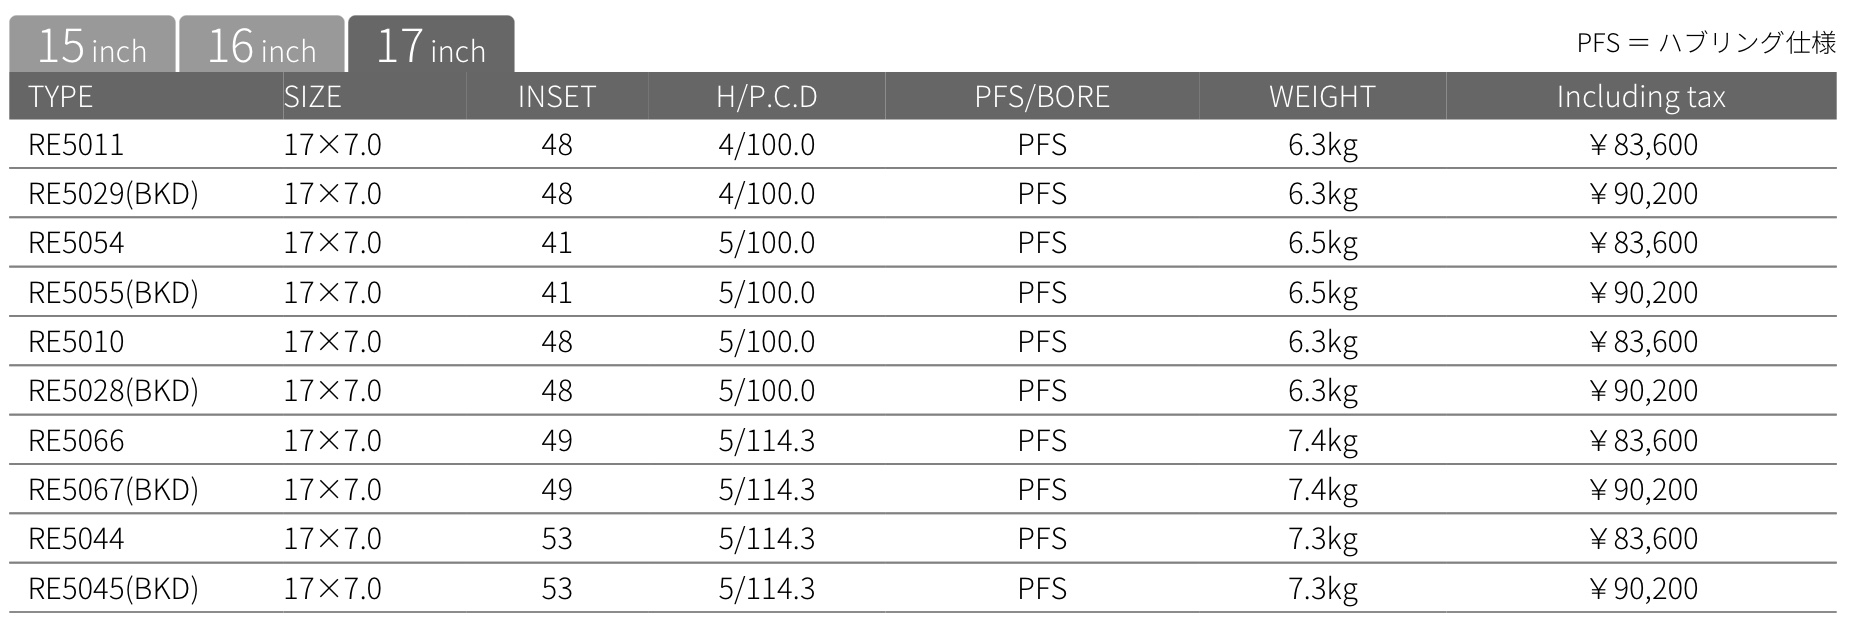
Task: Click the TYPE column header
Action: [x=60, y=97]
